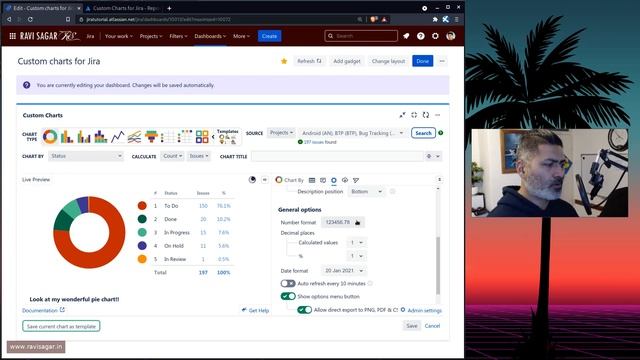Click the dark mode preview icon
The image size is (640, 360).
pyautogui.click(x=252, y=180)
